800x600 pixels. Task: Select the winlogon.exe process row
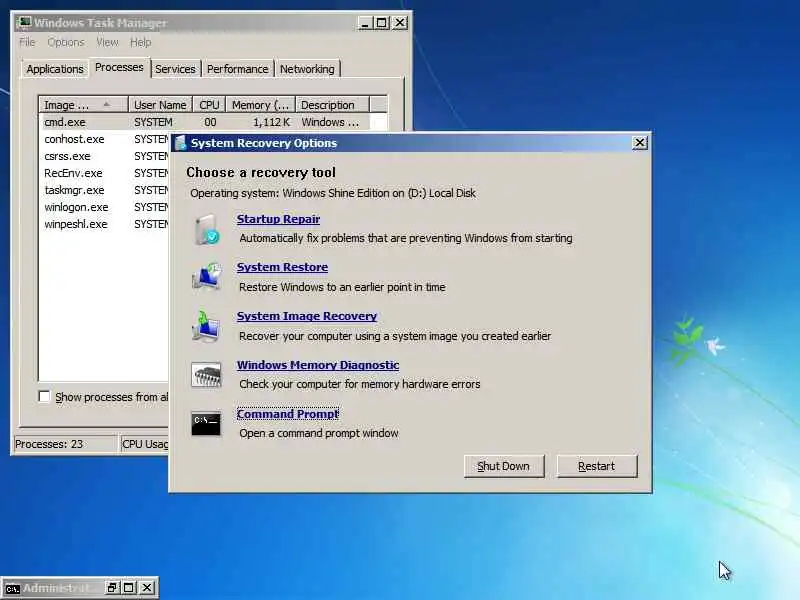click(x=104, y=207)
